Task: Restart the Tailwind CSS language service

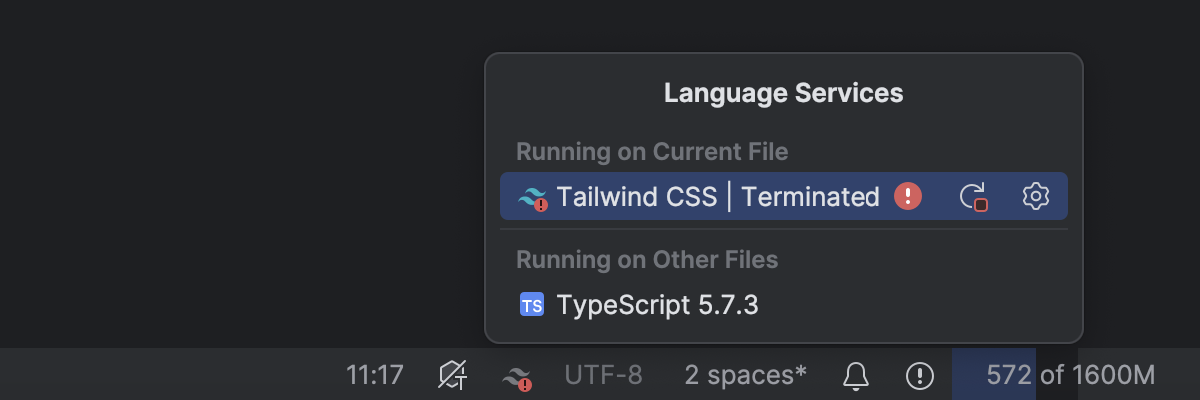Action: click(973, 197)
